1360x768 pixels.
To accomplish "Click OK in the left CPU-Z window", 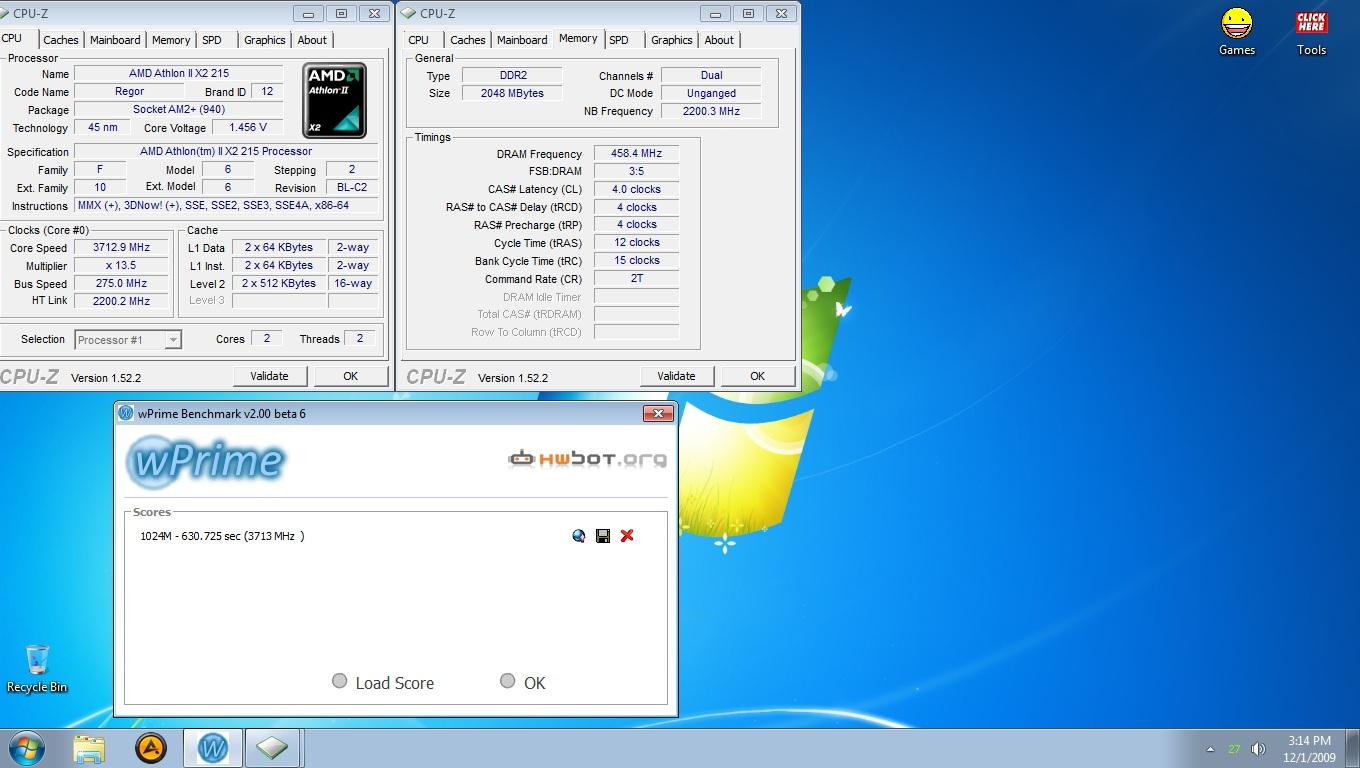I will coord(350,376).
